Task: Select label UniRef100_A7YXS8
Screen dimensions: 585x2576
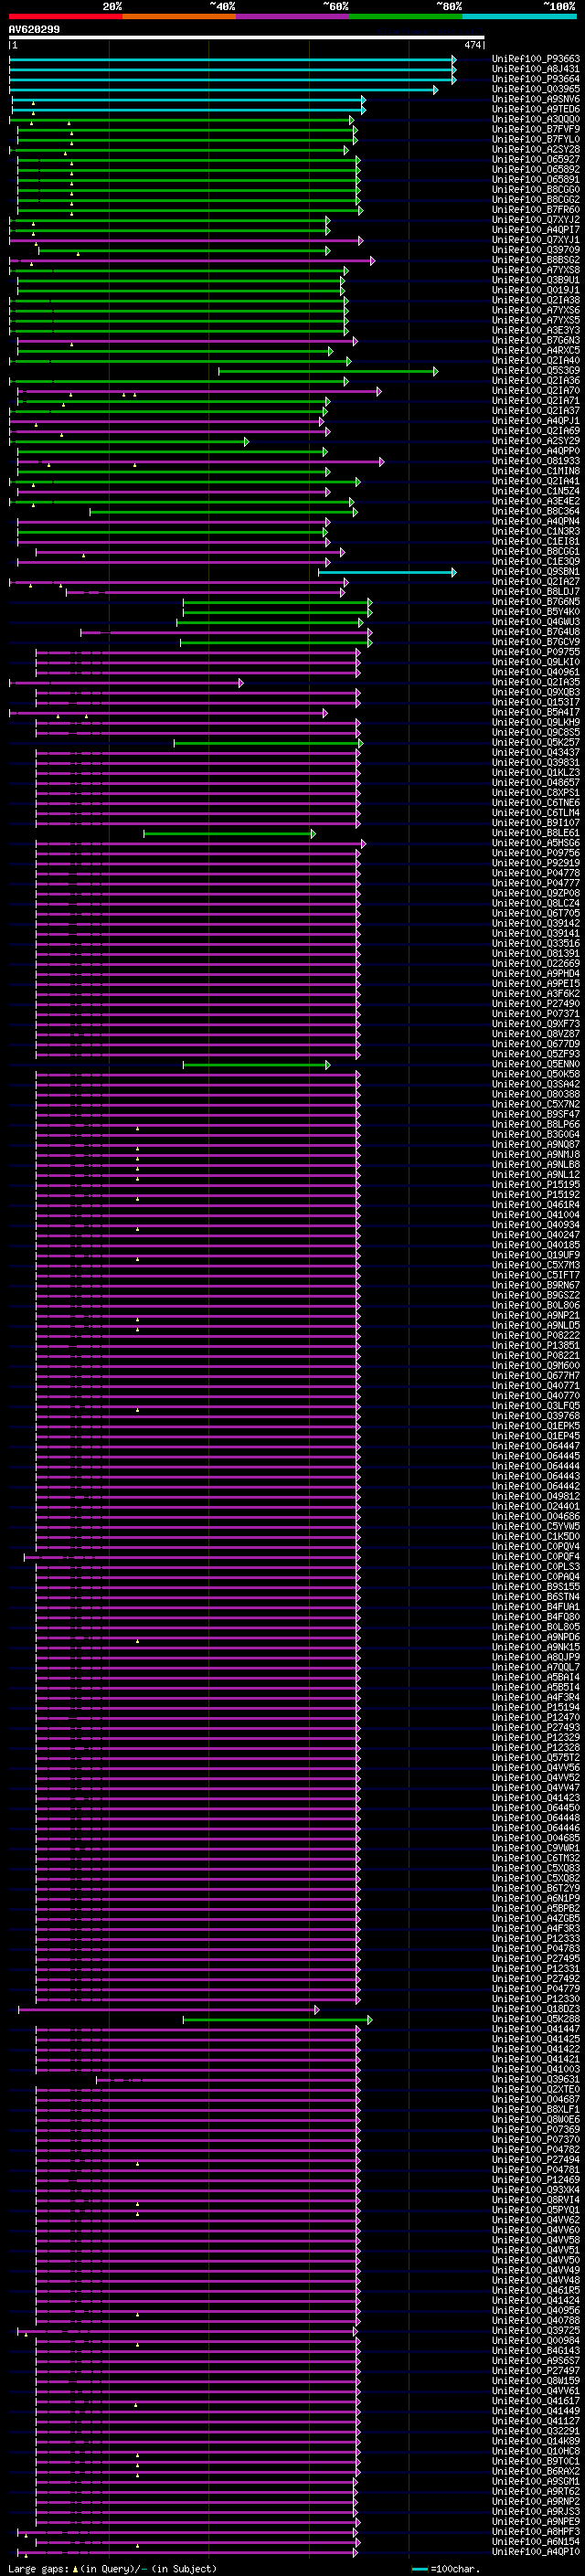Action: 536,270
